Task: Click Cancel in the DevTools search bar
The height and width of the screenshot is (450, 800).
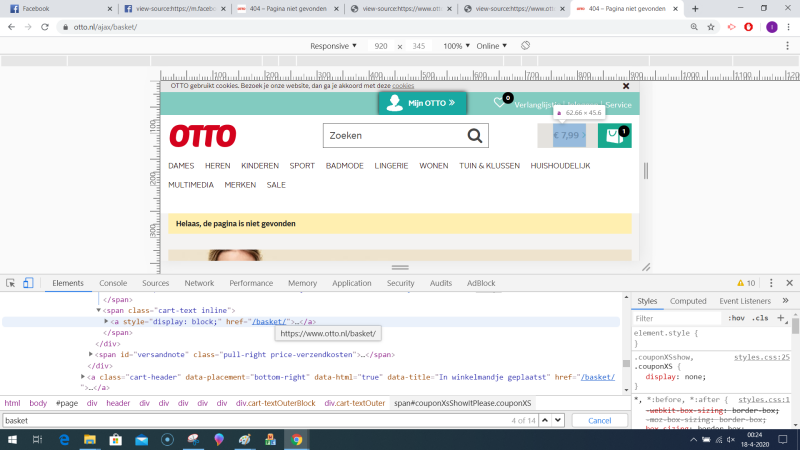Action: (599, 420)
